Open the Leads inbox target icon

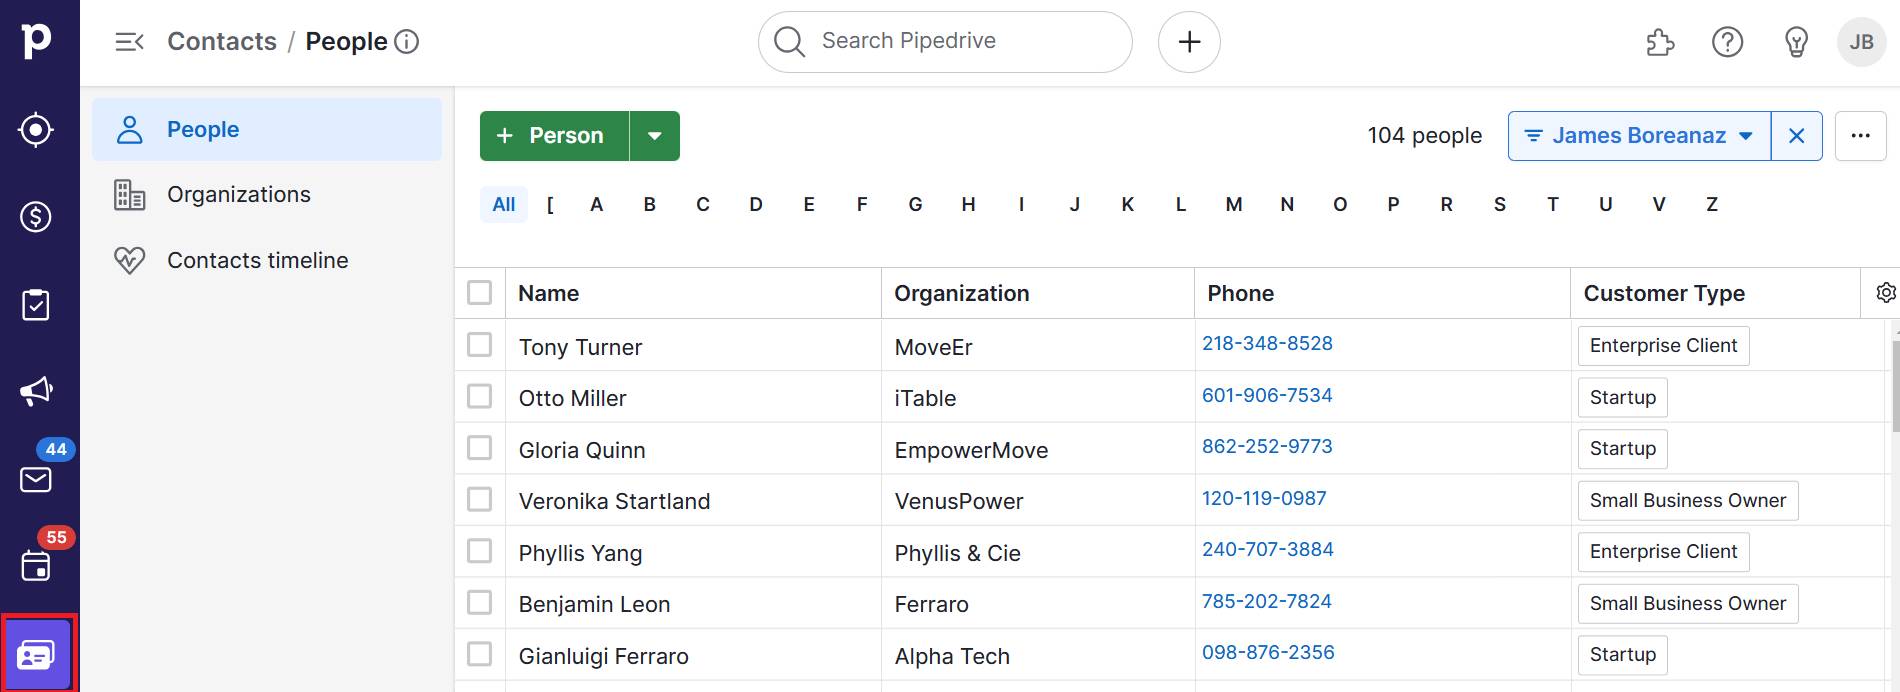click(36, 130)
